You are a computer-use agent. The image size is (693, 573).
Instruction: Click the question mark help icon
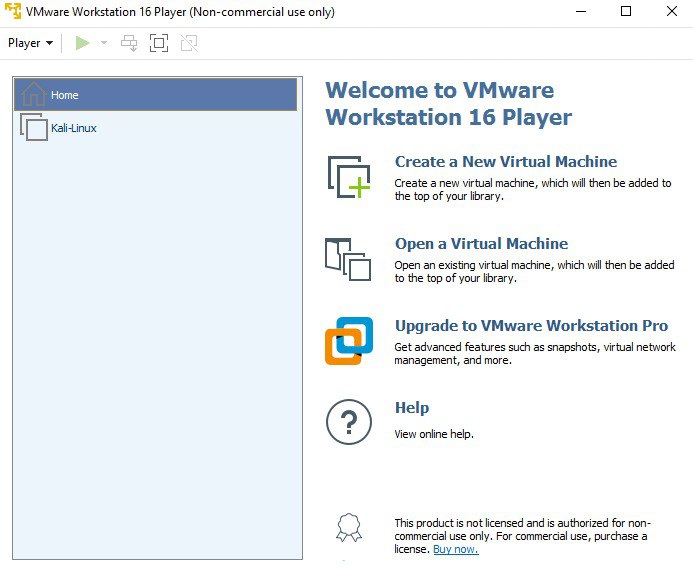(x=349, y=422)
